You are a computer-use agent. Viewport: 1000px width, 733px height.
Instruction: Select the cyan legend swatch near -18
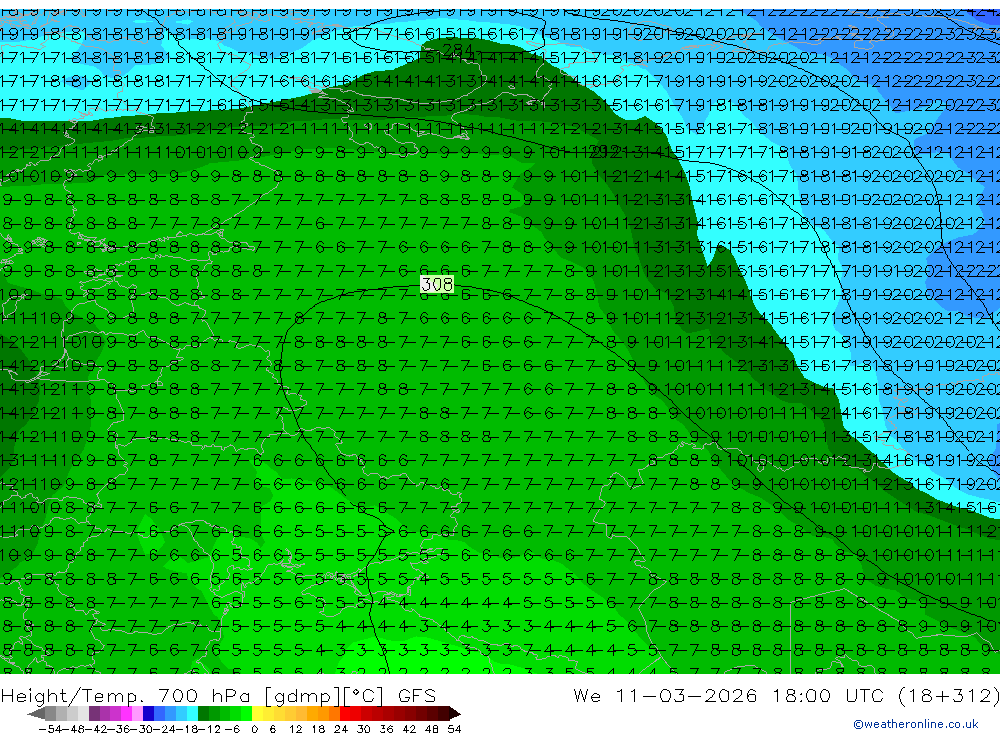coord(192,714)
